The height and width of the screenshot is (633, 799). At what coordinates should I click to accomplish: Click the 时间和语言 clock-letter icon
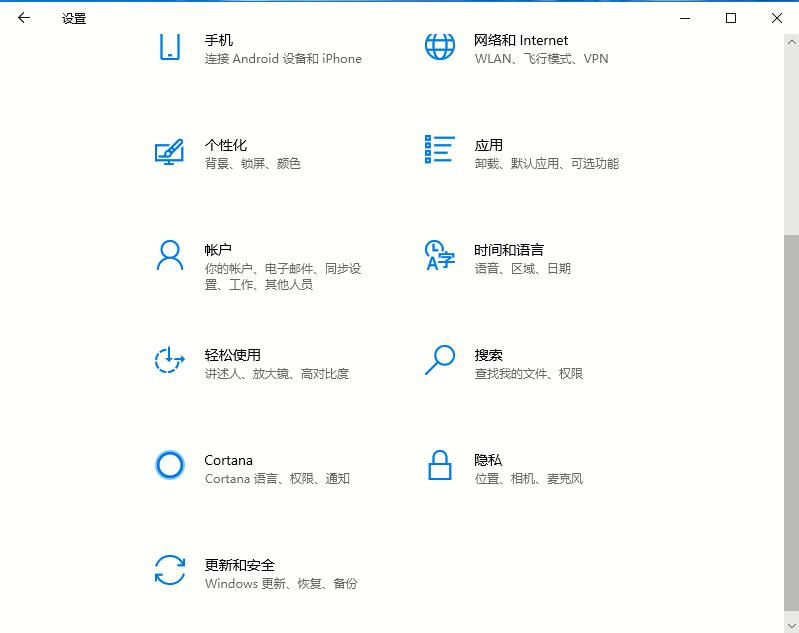coord(440,255)
